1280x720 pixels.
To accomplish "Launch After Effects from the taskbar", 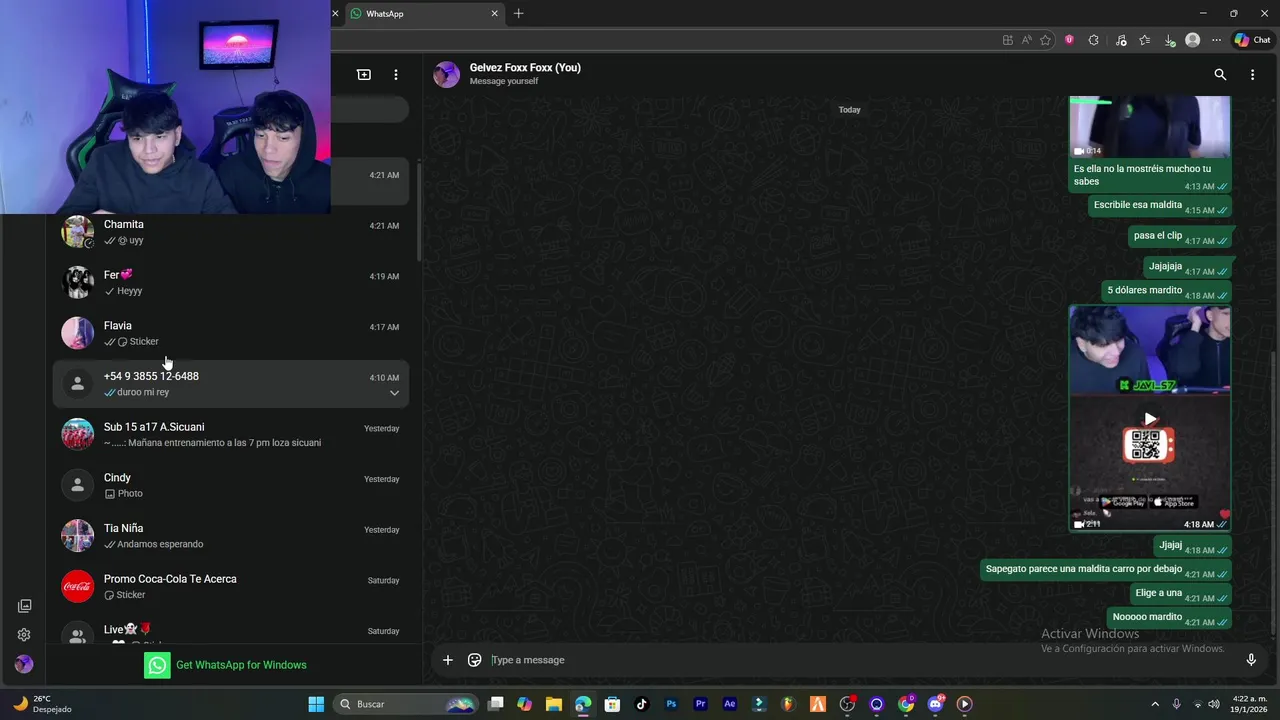I will pos(729,704).
